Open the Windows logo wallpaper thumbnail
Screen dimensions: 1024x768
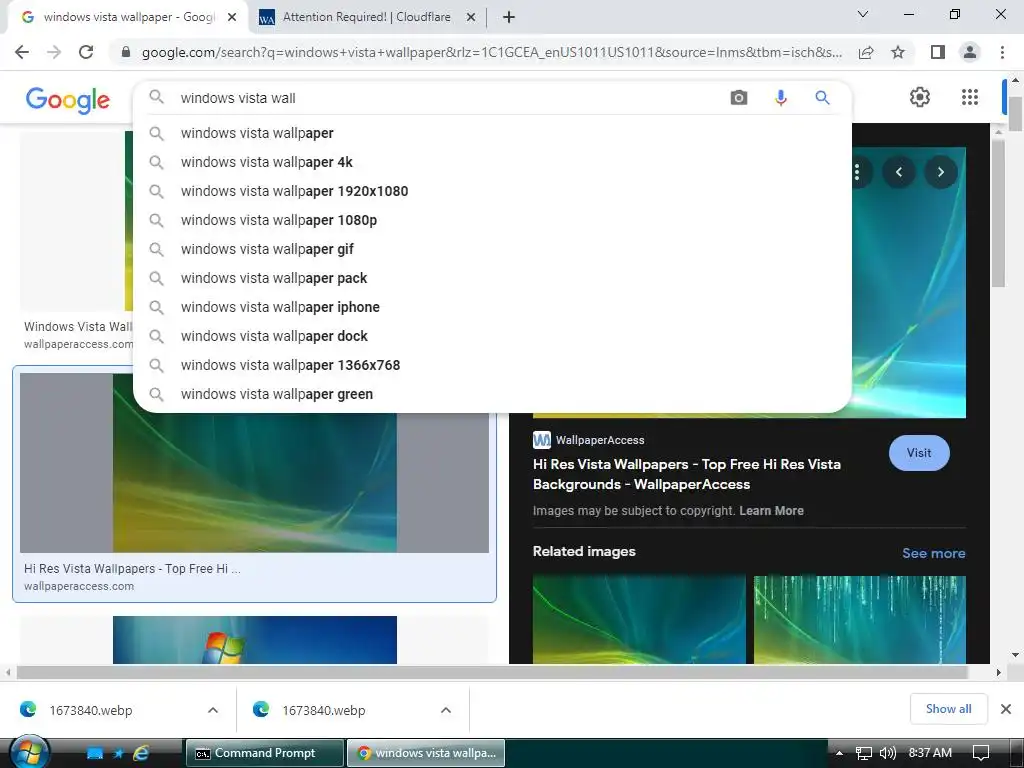click(255, 640)
